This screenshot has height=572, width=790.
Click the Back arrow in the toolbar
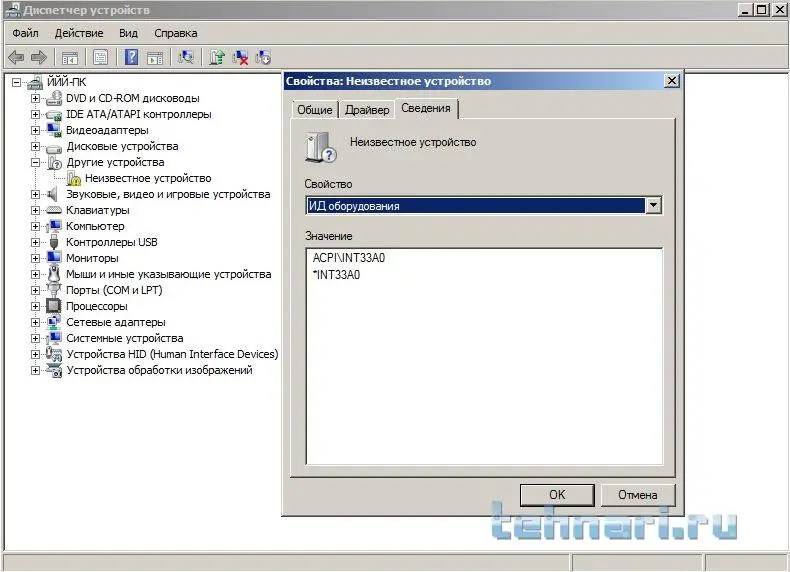tap(16, 57)
